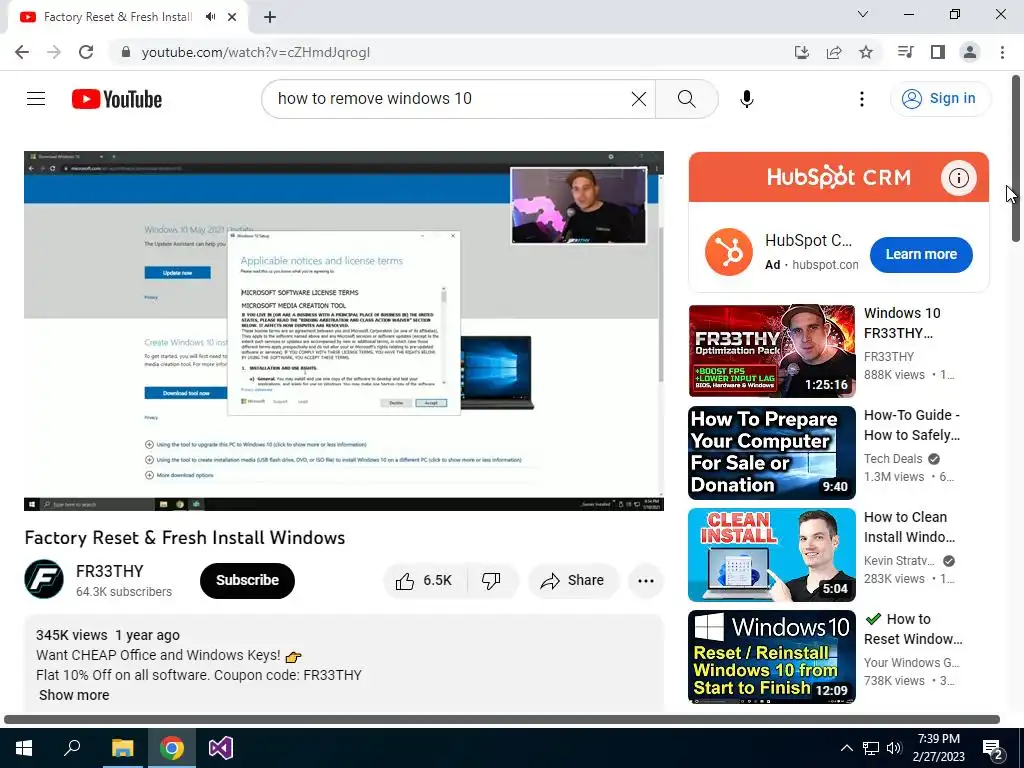Show hidden system tray icons
The width and height of the screenshot is (1024, 768).
point(846,748)
